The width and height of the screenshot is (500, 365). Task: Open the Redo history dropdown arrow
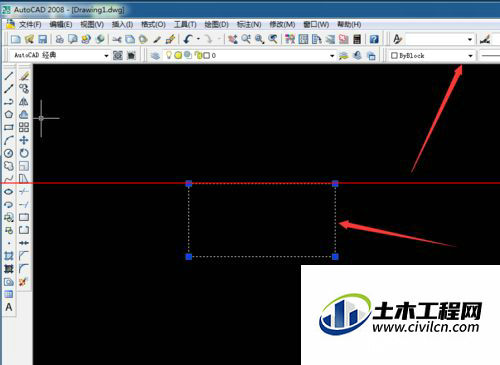219,39
